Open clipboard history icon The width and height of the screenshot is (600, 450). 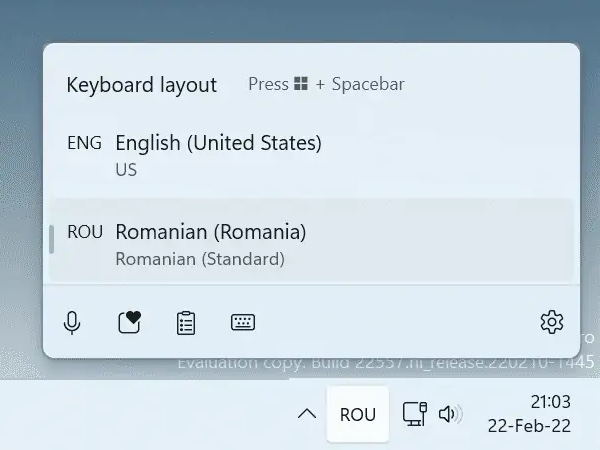[x=186, y=322]
